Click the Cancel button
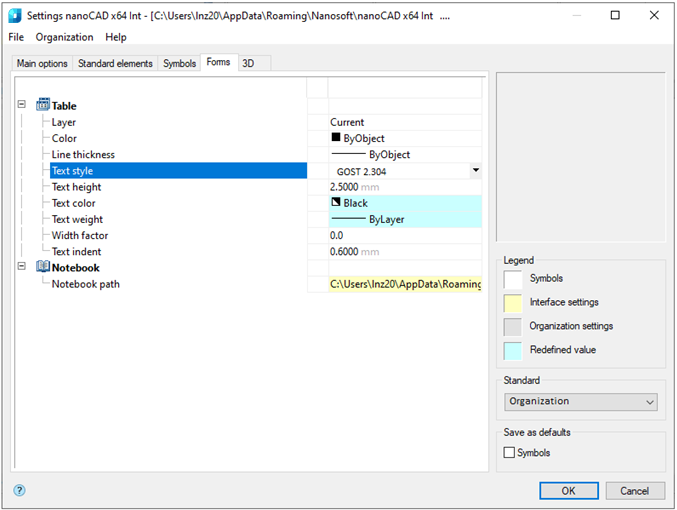677x510 pixels. pyautogui.click(x=635, y=491)
